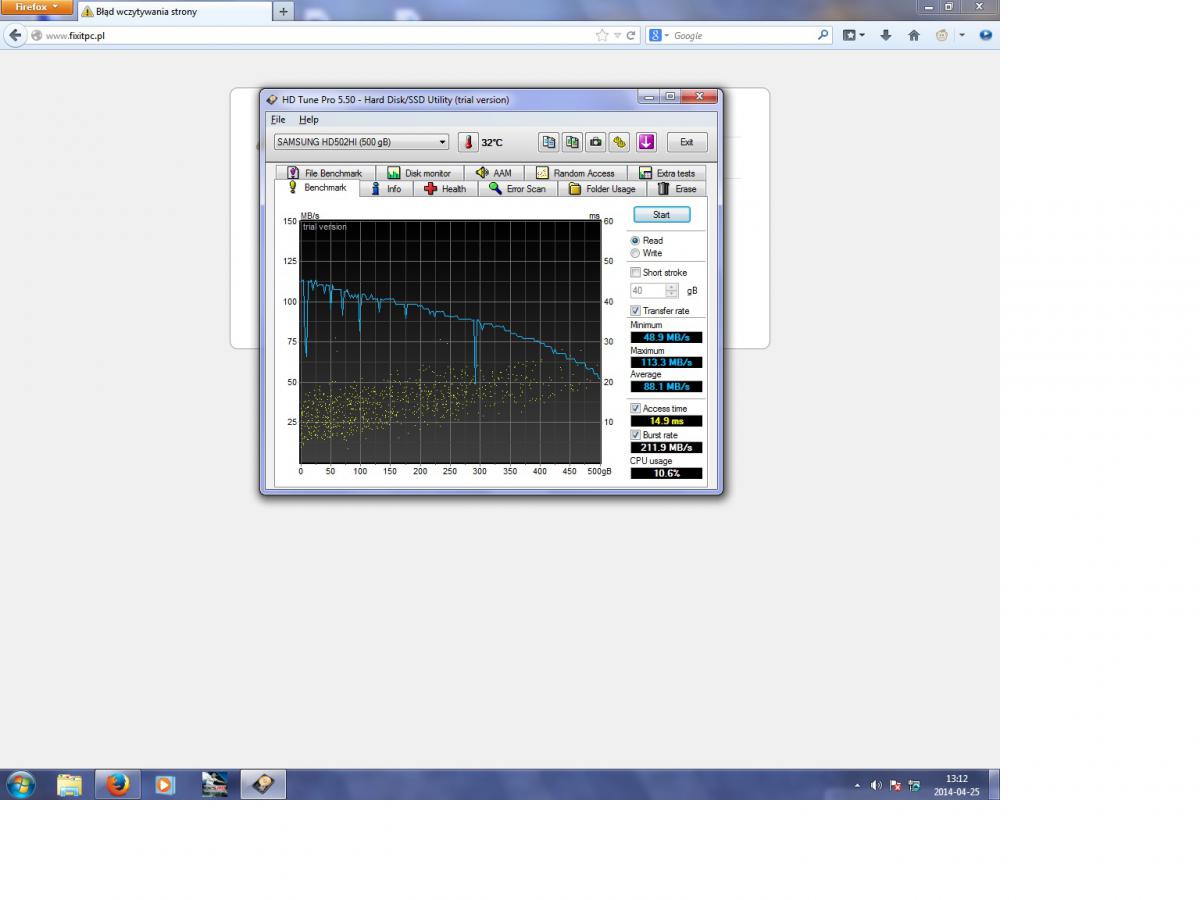This screenshot has width=1200, height=900.
Task: Switch to the Erase tab
Action: (x=677, y=189)
